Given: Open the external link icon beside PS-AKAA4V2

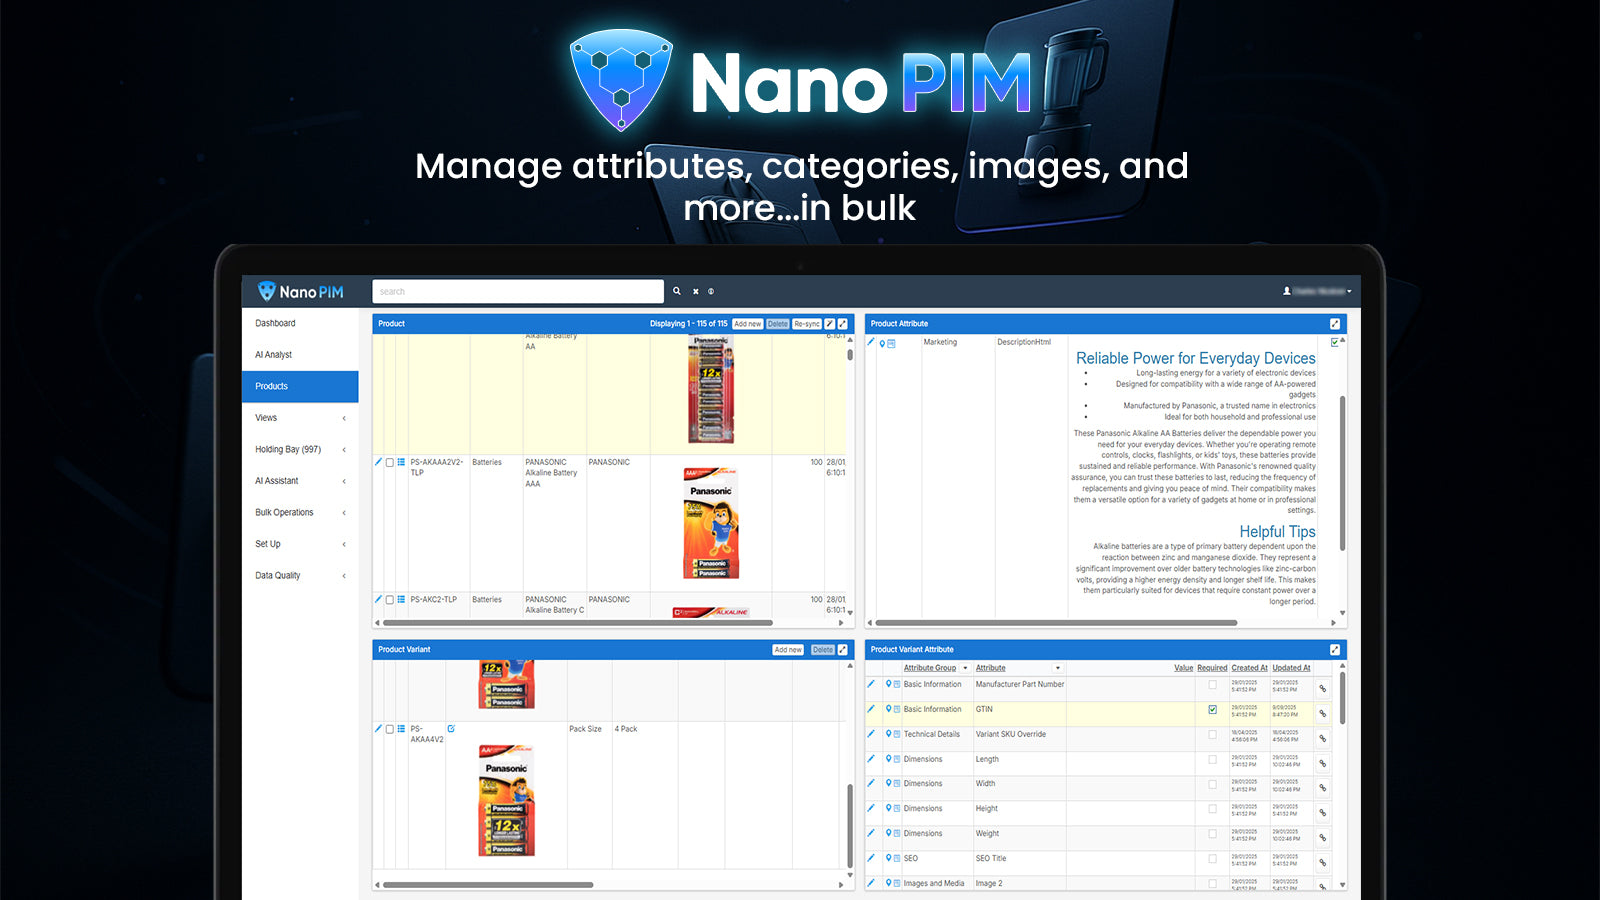Looking at the screenshot, I should tap(451, 729).
